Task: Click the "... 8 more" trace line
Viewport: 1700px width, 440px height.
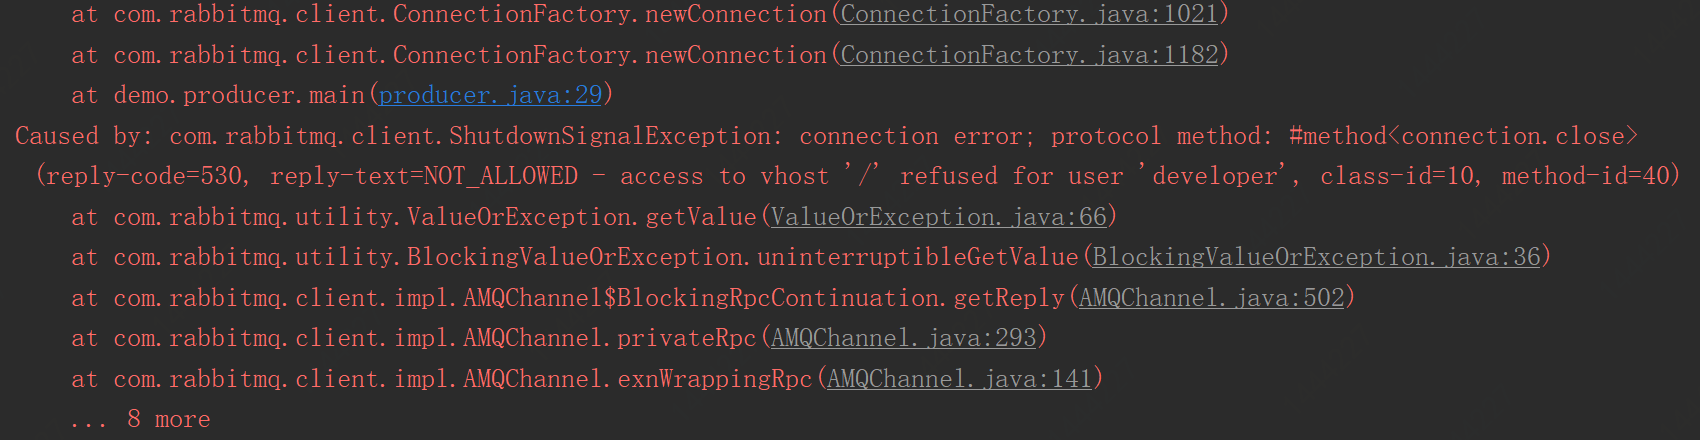Action: (x=141, y=419)
